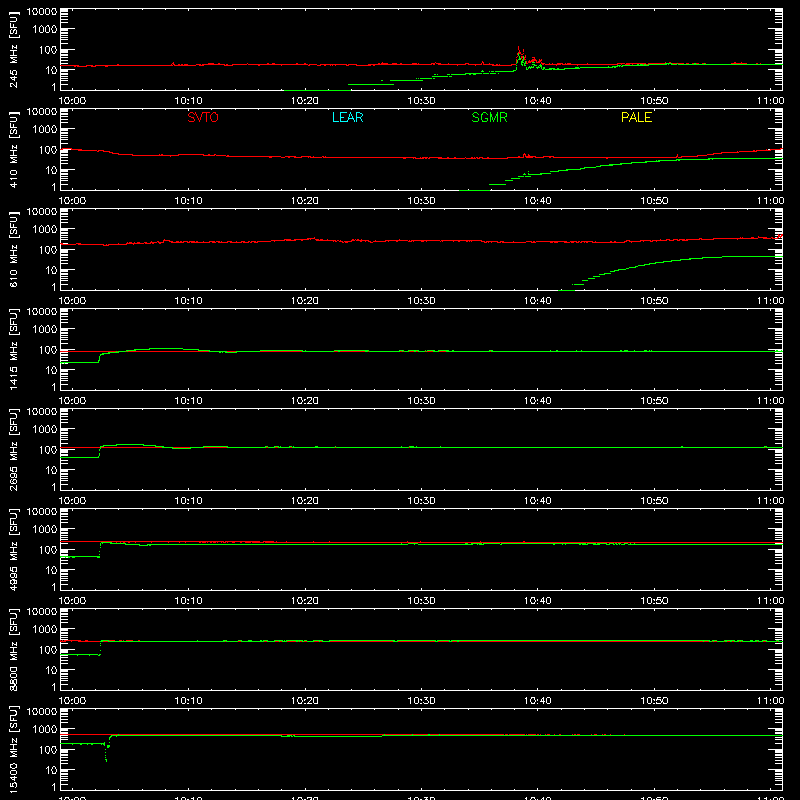Click 10:40 label under the 2695 MHz plot

click(538, 501)
